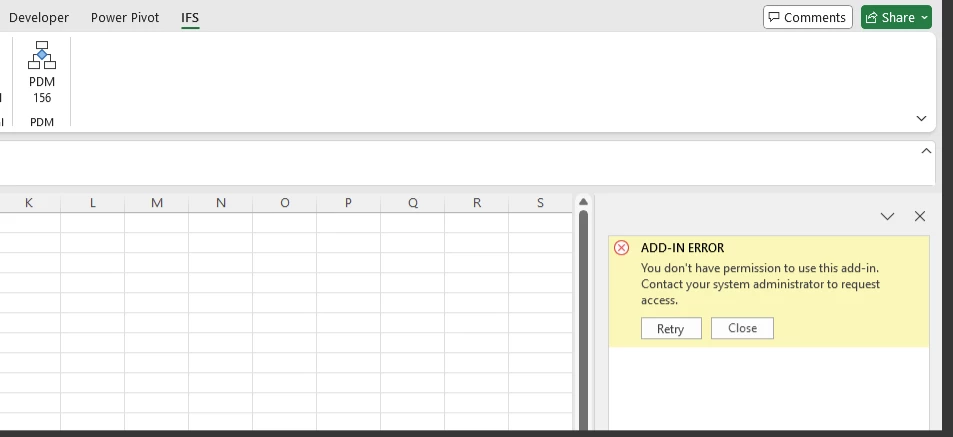The width and height of the screenshot is (953, 437).
Task: Expand the ribbon display options chevron
Action: pyautogui.click(x=921, y=119)
